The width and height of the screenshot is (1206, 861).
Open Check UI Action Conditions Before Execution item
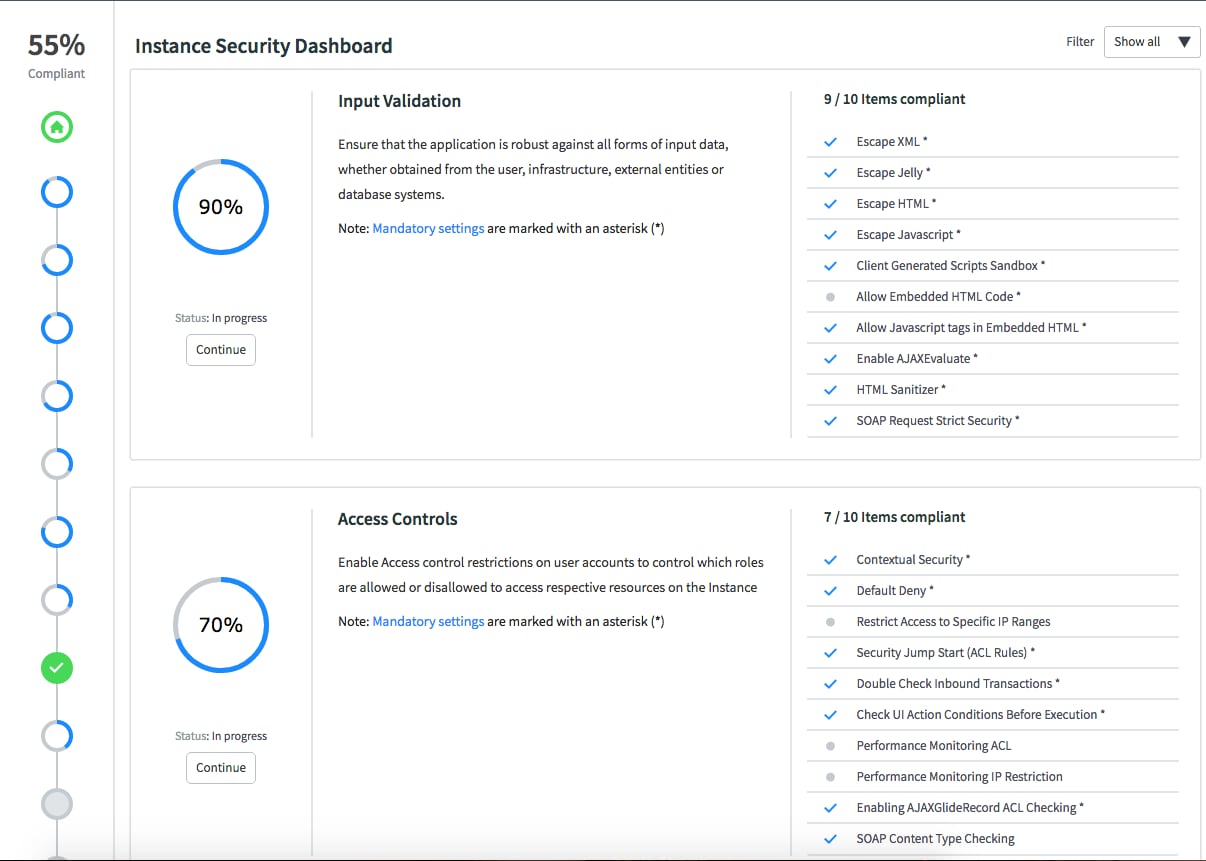981,715
